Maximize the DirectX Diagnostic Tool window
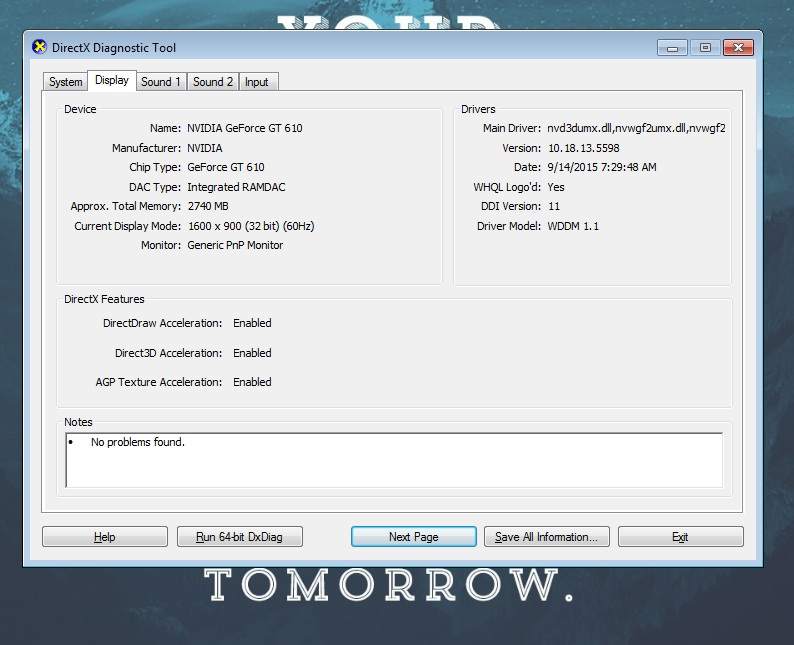The width and height of the screenshot is (794, 645). (705, 47)
